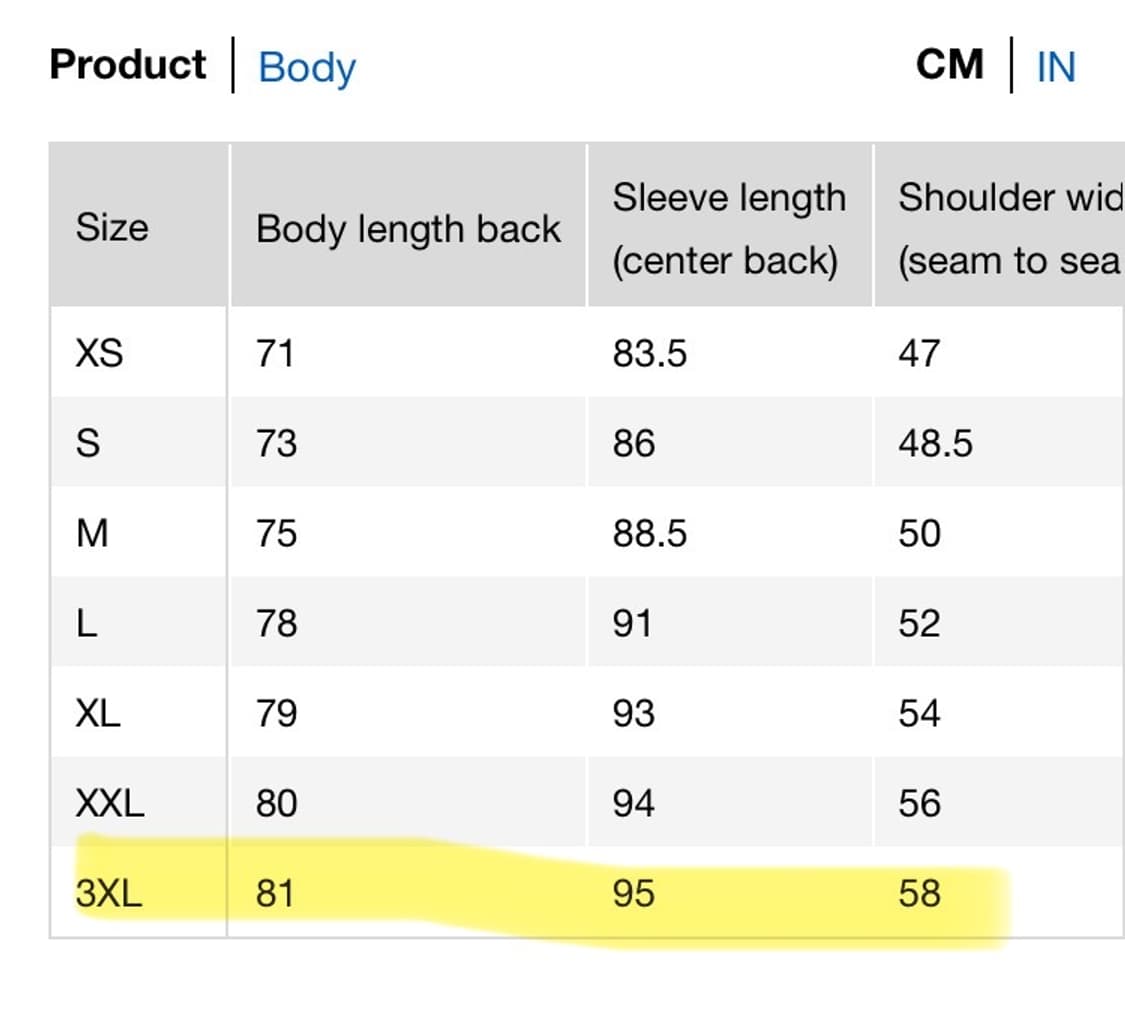Click the 3XL body length value 81
This screenshot has width=1125, height=1017.
274,893
